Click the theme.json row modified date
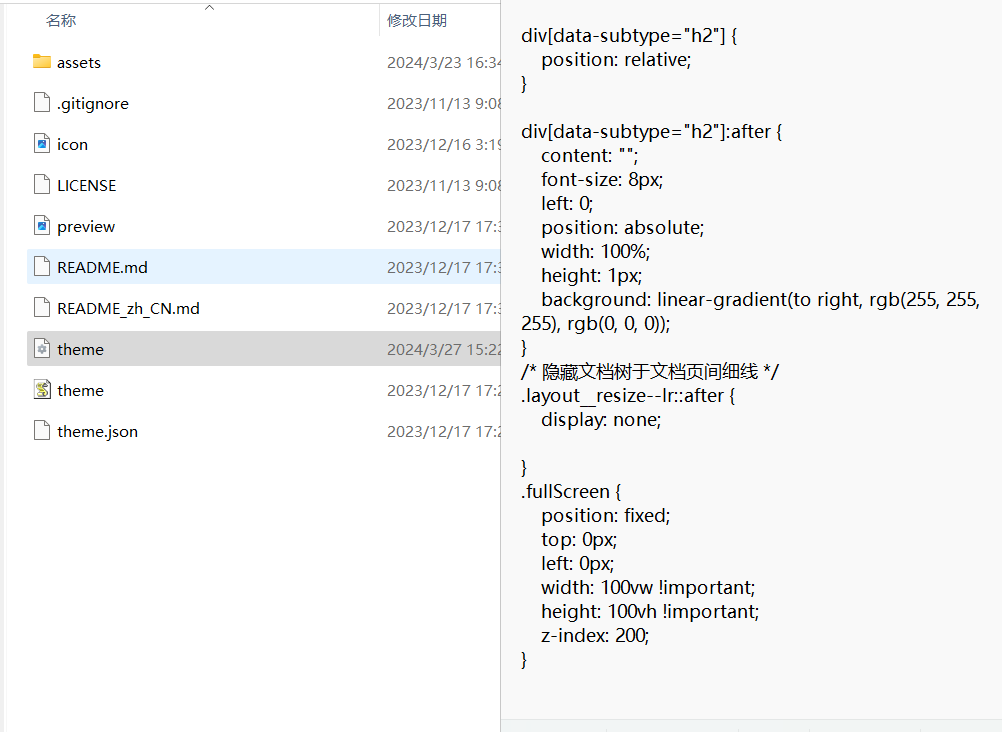Screen dimensions: 1002x732 (443, 432)
